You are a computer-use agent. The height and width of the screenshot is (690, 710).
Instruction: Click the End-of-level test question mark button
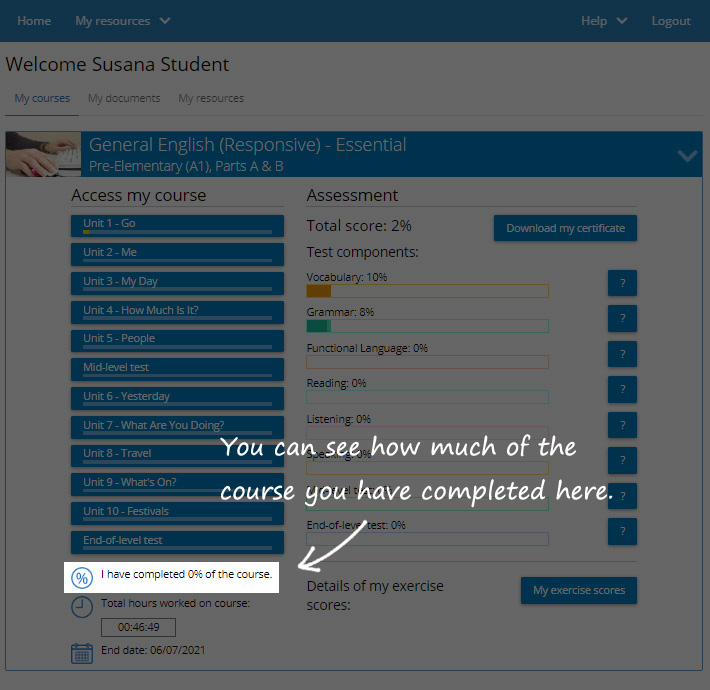622,531
